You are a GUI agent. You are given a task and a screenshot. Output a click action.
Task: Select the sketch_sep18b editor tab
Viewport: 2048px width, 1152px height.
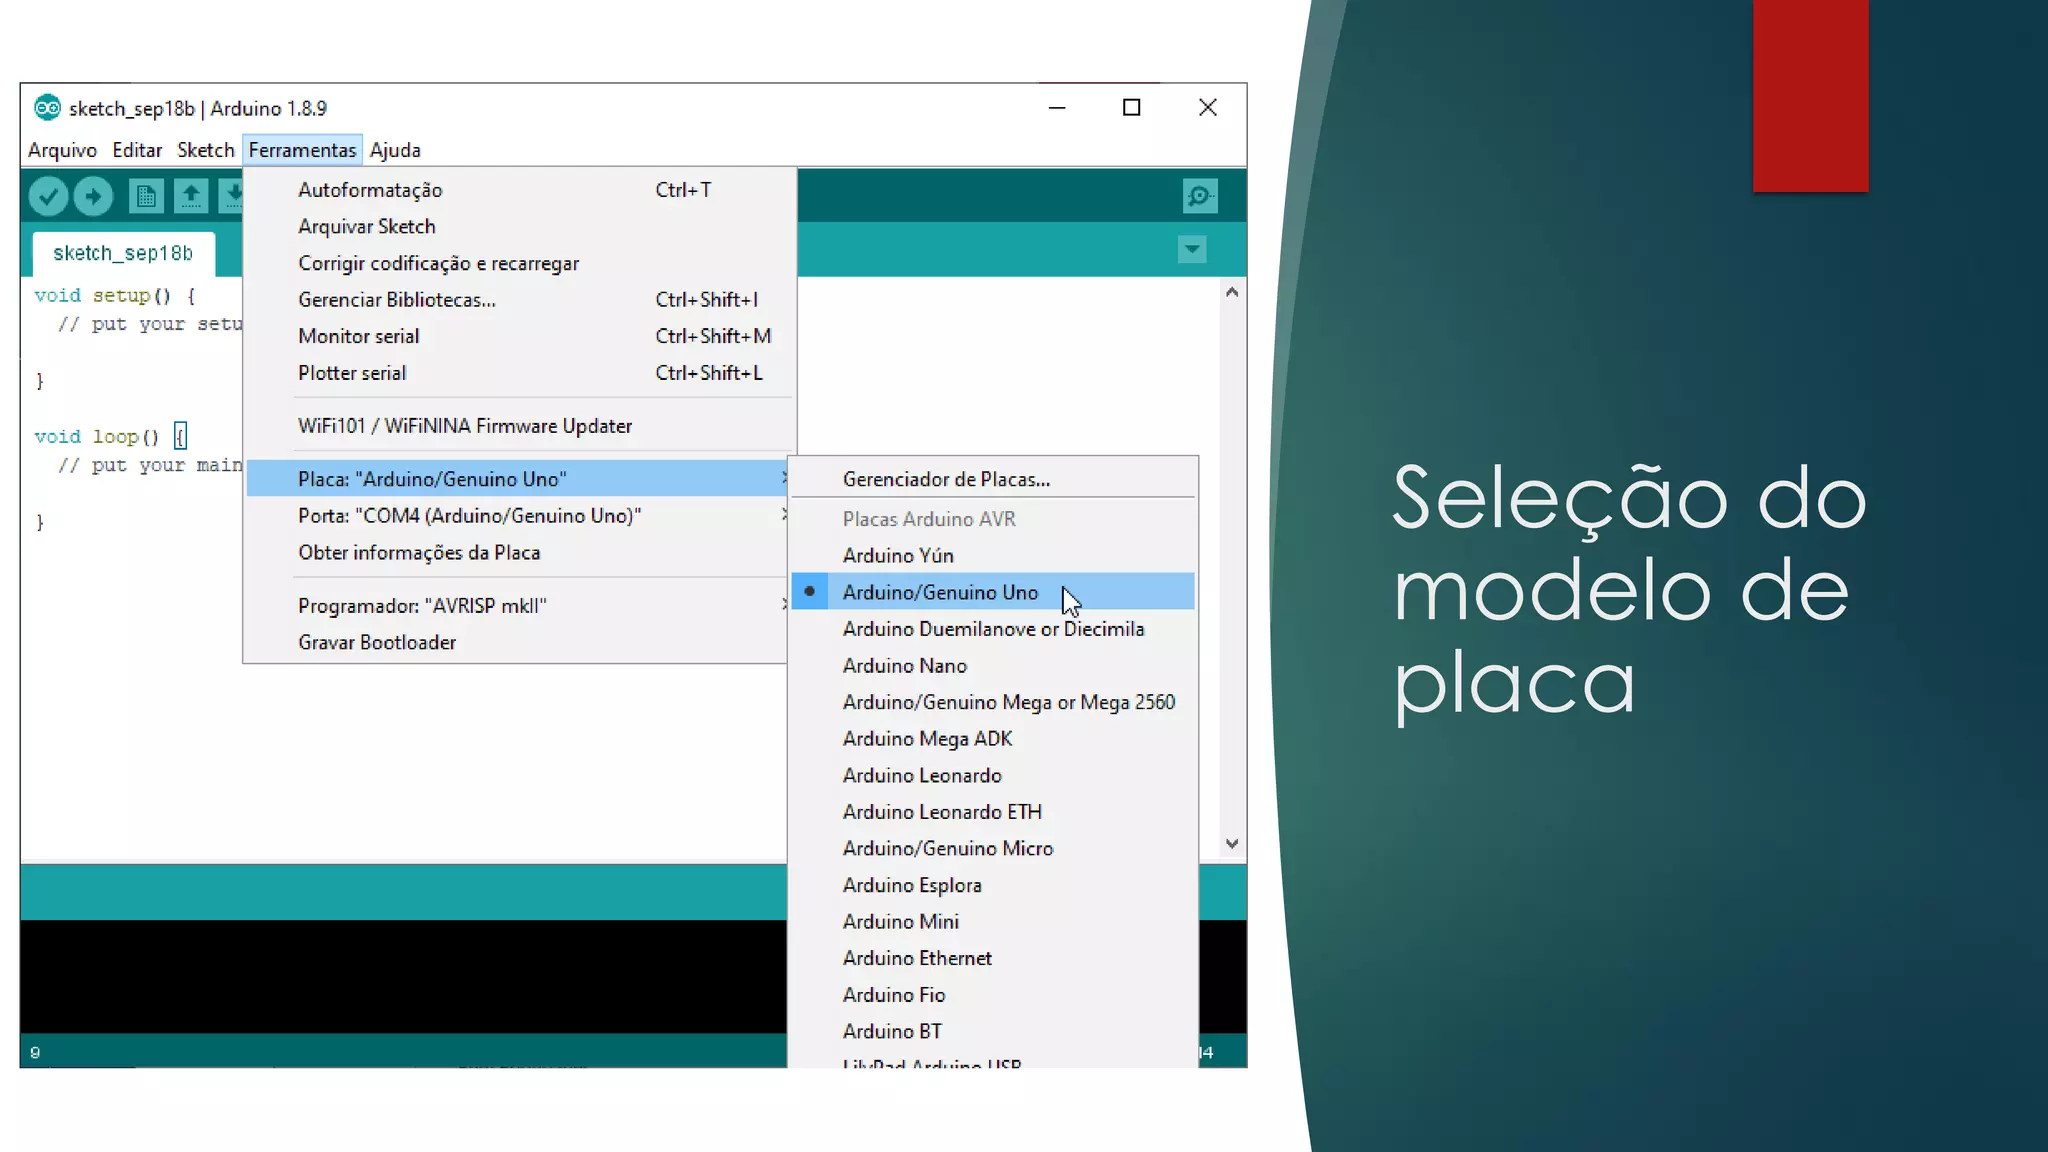tap(123, 254)
